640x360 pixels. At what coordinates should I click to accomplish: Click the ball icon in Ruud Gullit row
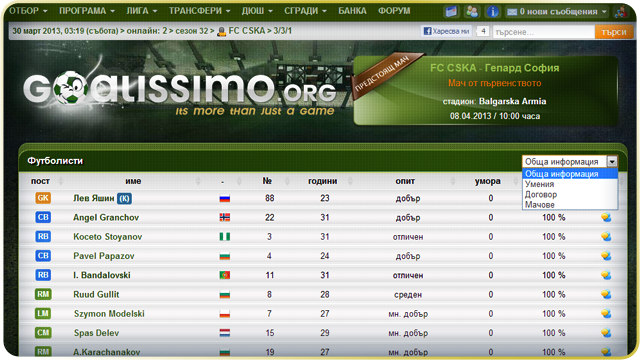(x=606, y=294)
